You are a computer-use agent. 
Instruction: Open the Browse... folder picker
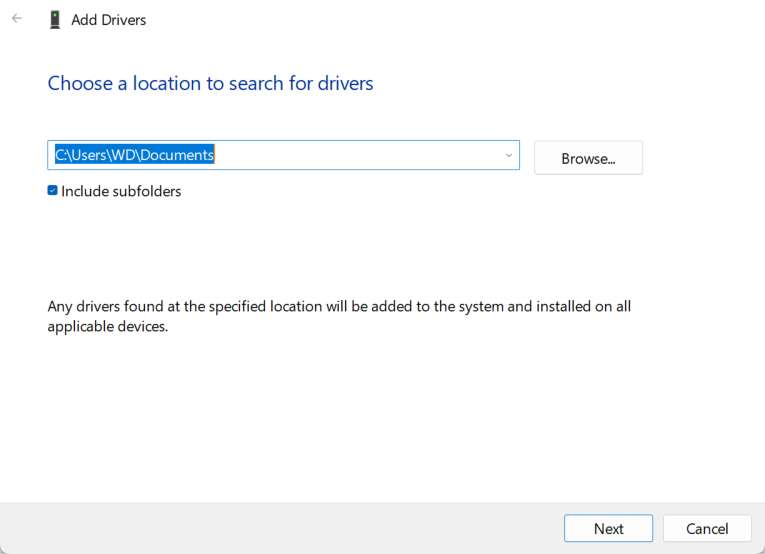pos(588,158)
